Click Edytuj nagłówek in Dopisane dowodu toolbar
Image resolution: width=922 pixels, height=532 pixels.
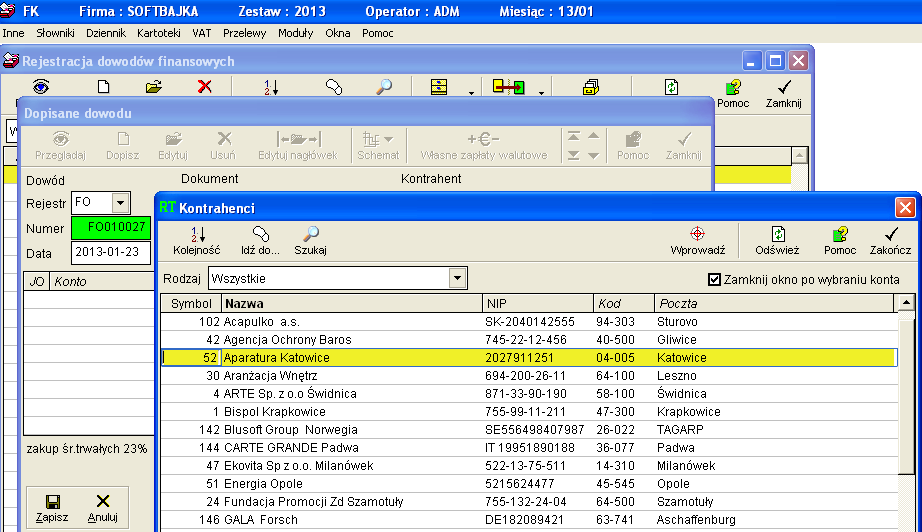click(x=298, y=146)
